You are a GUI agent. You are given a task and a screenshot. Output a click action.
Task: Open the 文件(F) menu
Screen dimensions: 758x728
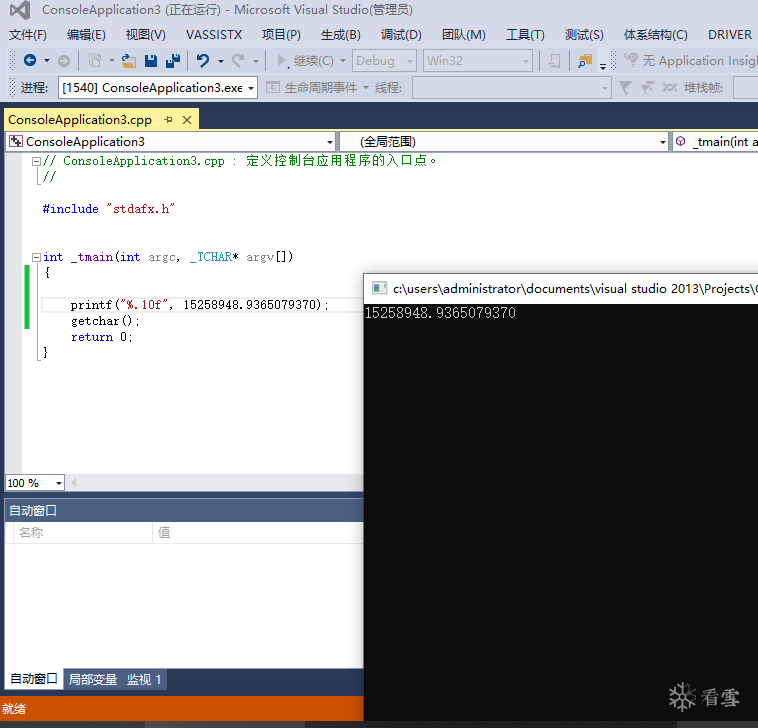(x=28, y=35)
